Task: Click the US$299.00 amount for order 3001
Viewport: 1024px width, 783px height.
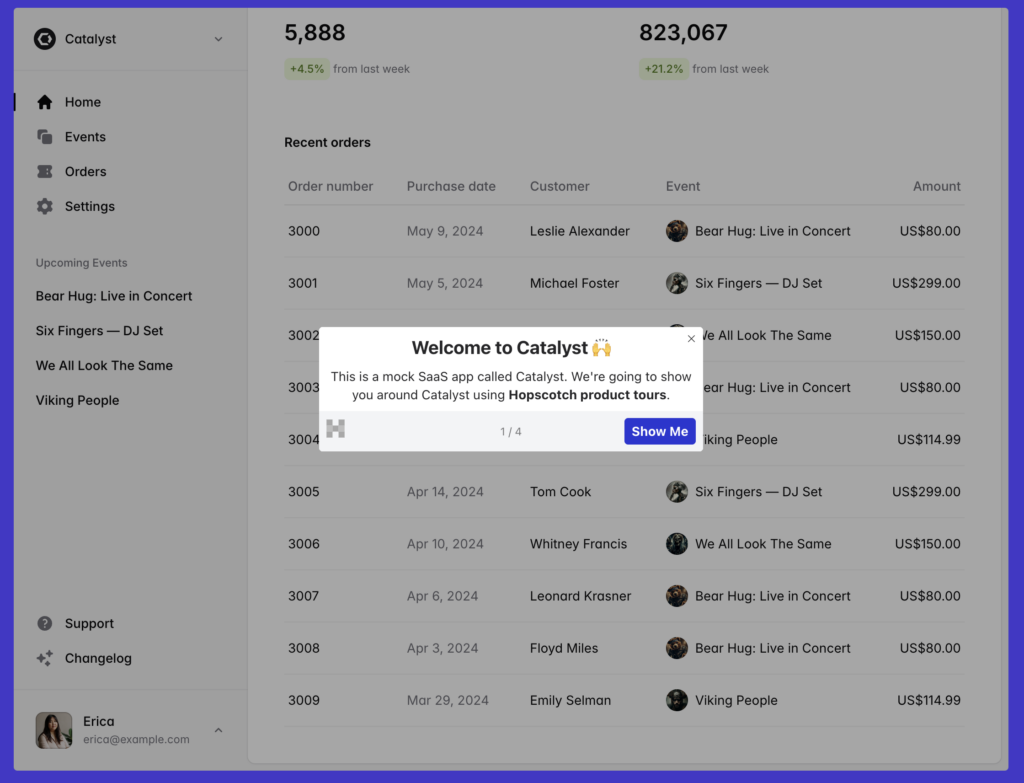Action: (926, 283)
